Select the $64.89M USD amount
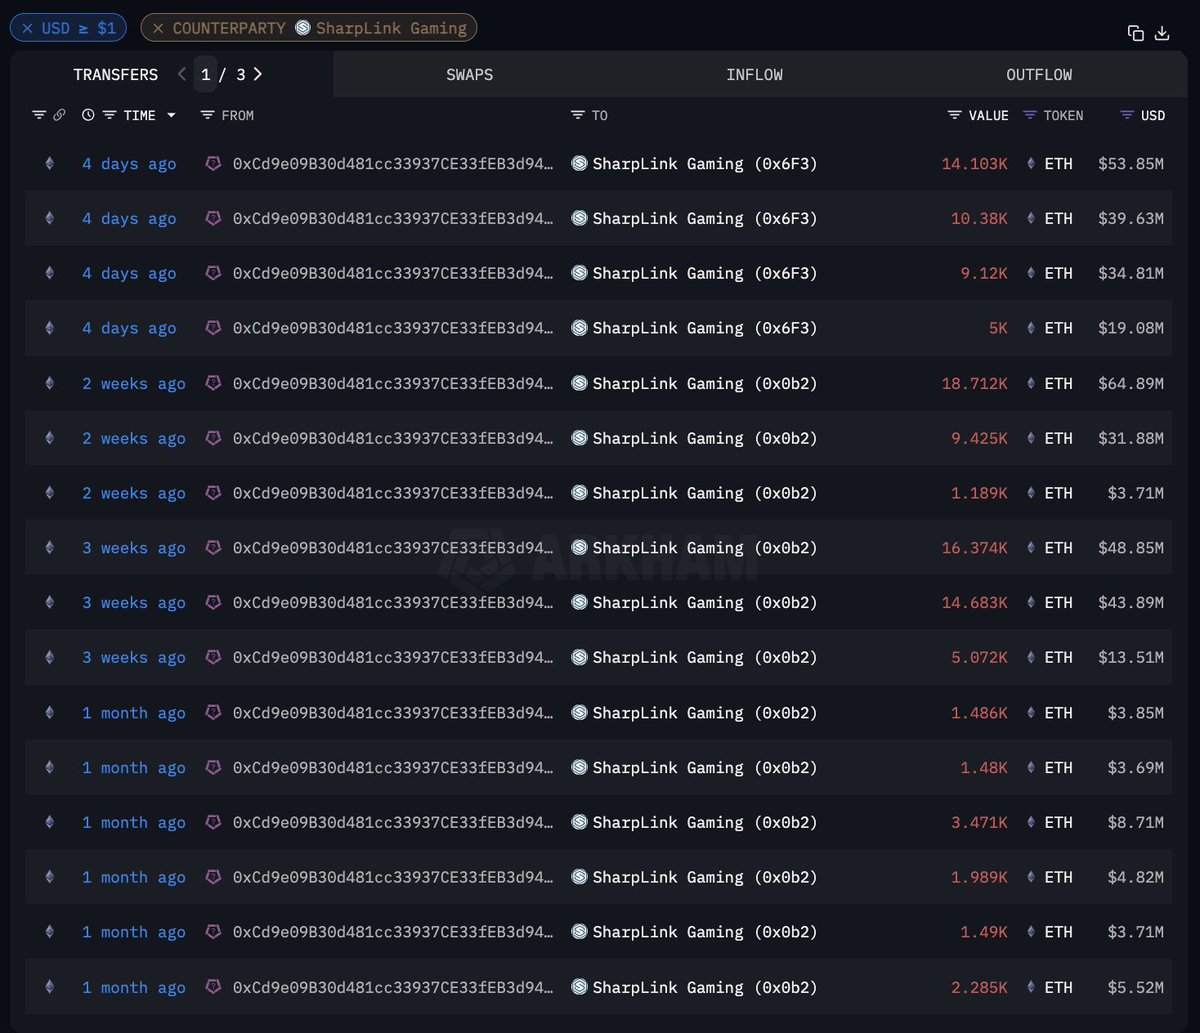This screenshot has height=1033, width=1200. pyautogui.click(x=1131, y=383)
